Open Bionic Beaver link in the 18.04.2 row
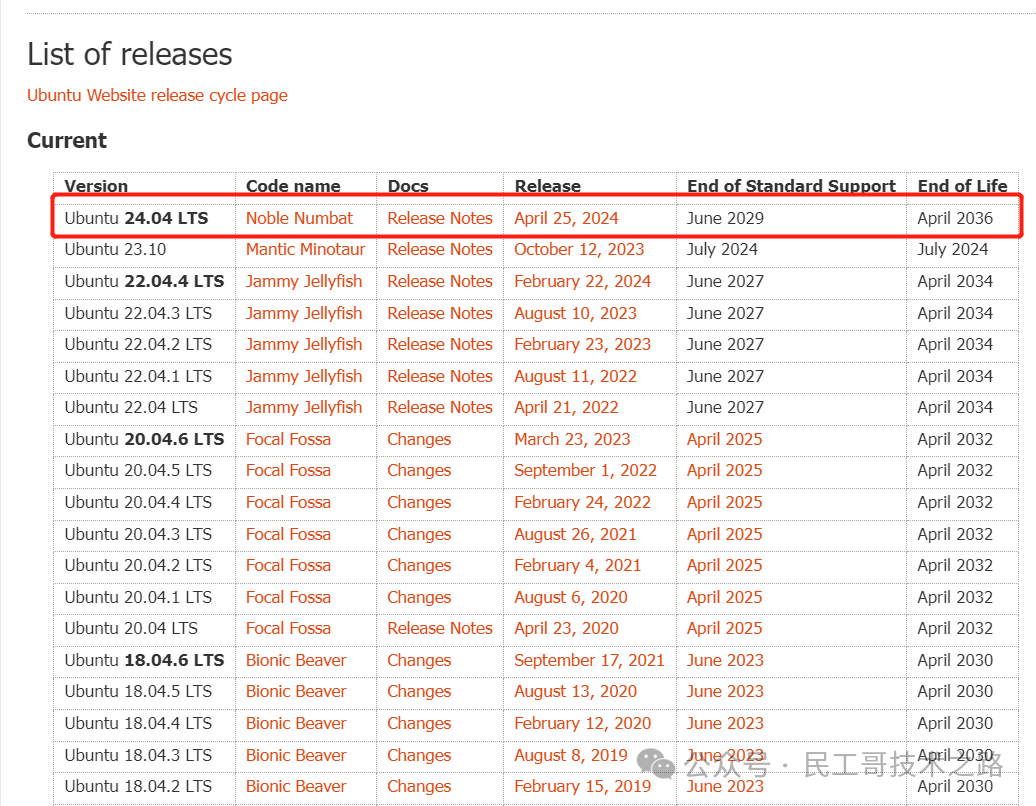 296,786
